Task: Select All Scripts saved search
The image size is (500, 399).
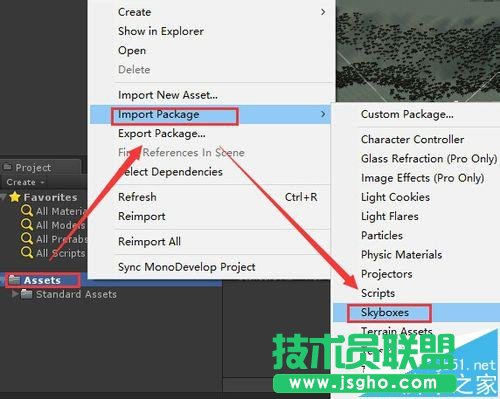Action: [61, 253]
